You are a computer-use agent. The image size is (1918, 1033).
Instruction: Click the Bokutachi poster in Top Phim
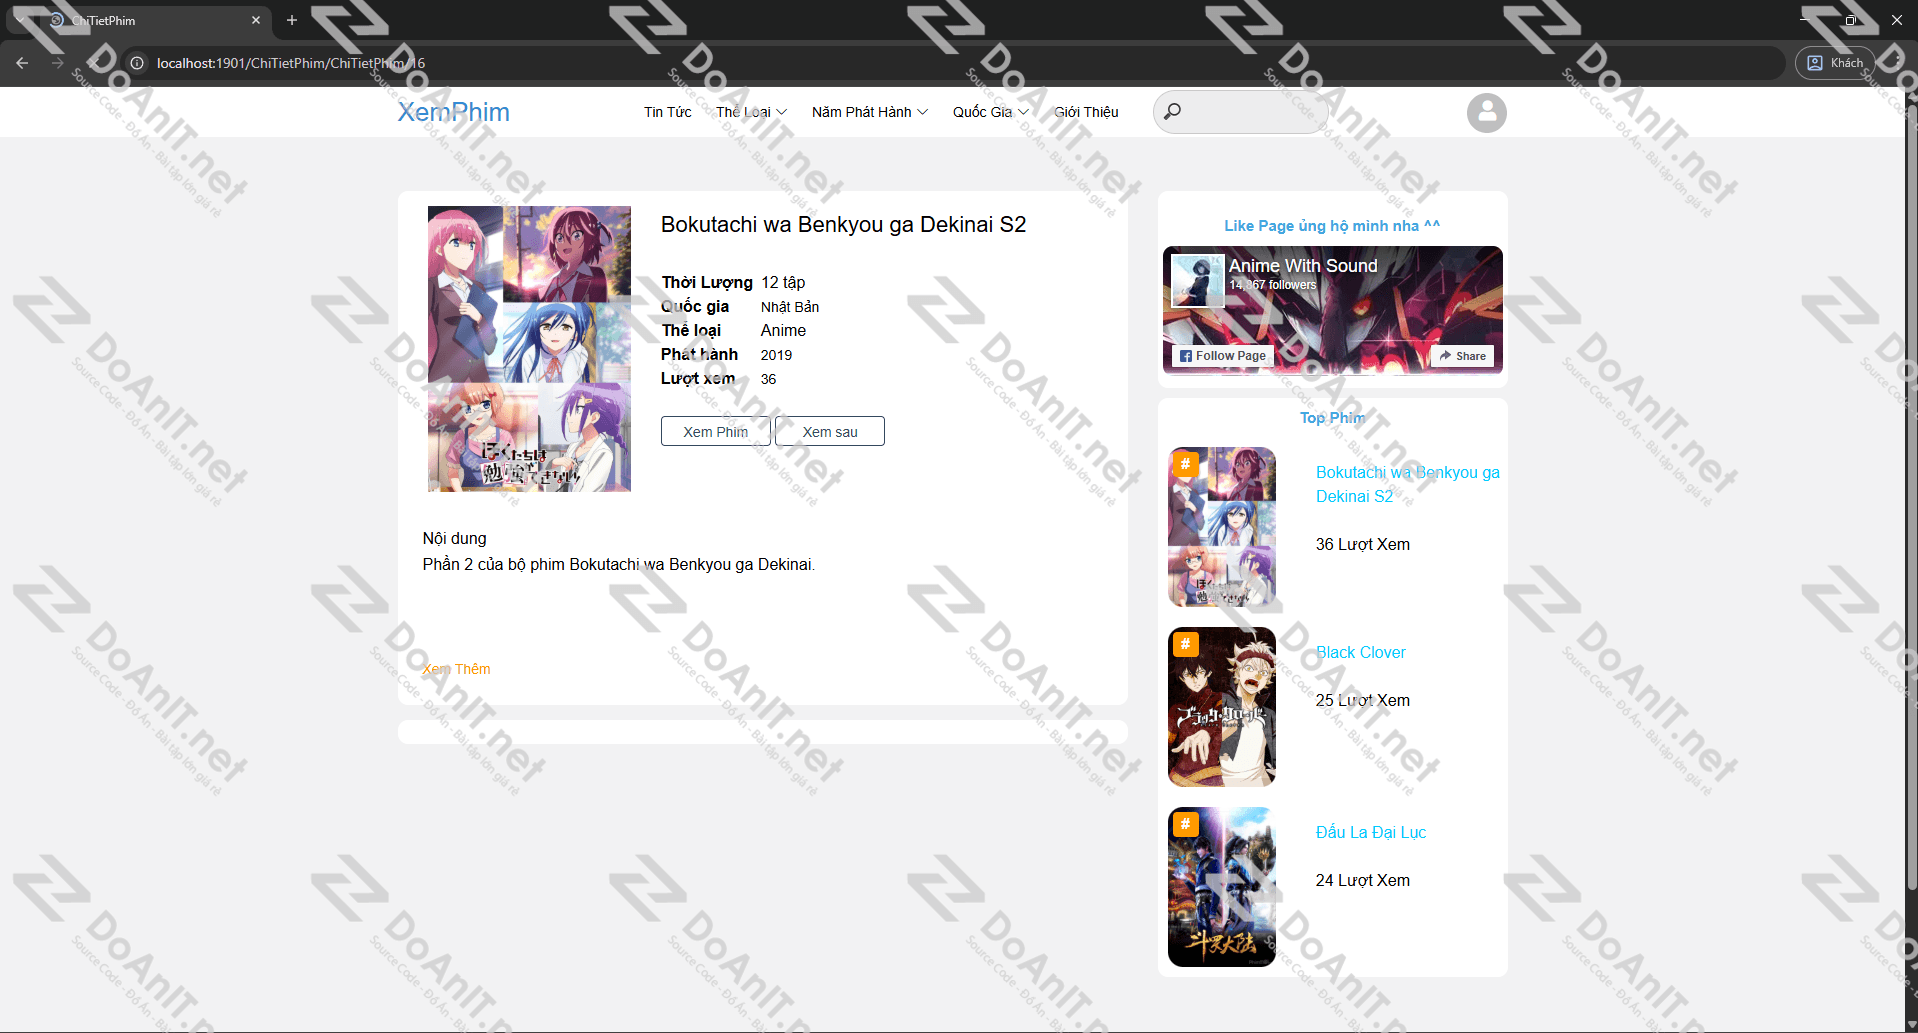(x=1222, y=527)
